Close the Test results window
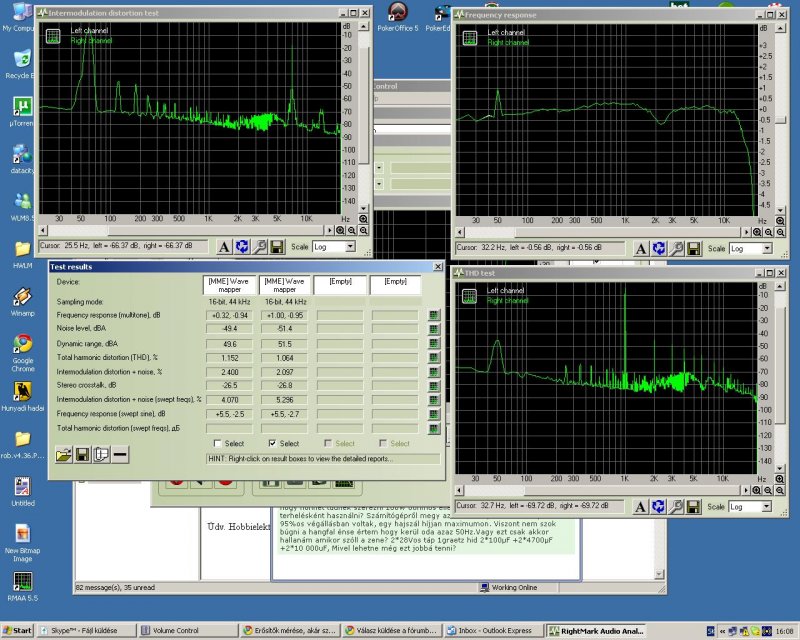The height and width of the screenshot is (640, 800). click(x=438, y=266)
